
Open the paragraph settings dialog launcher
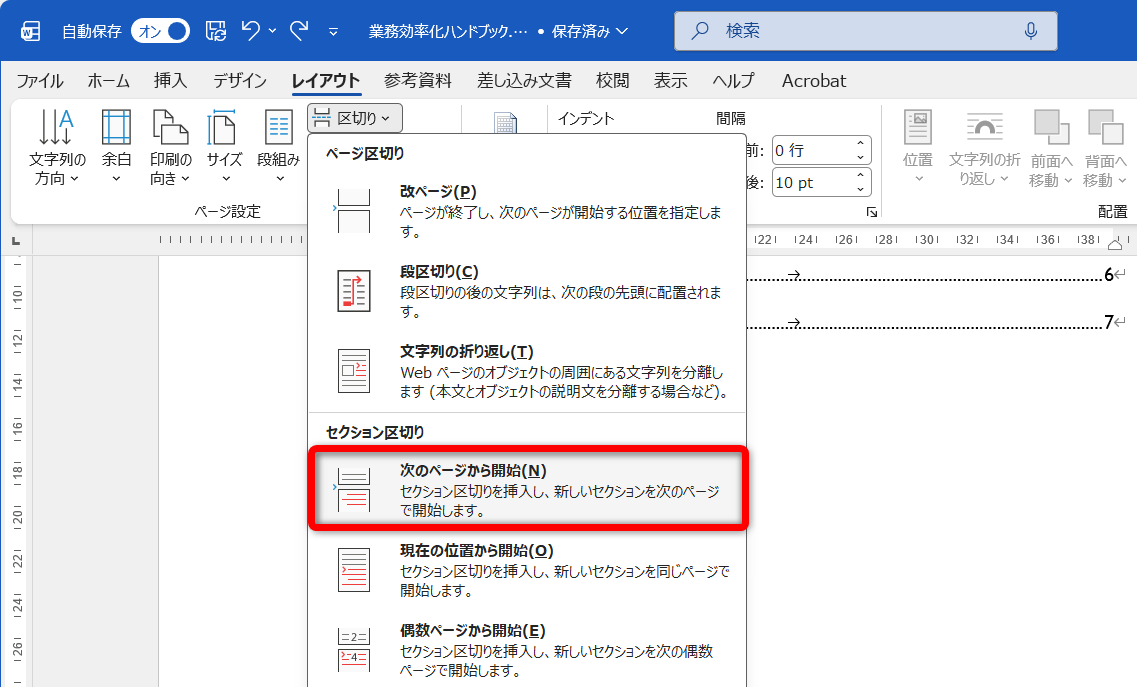[872, 212]
